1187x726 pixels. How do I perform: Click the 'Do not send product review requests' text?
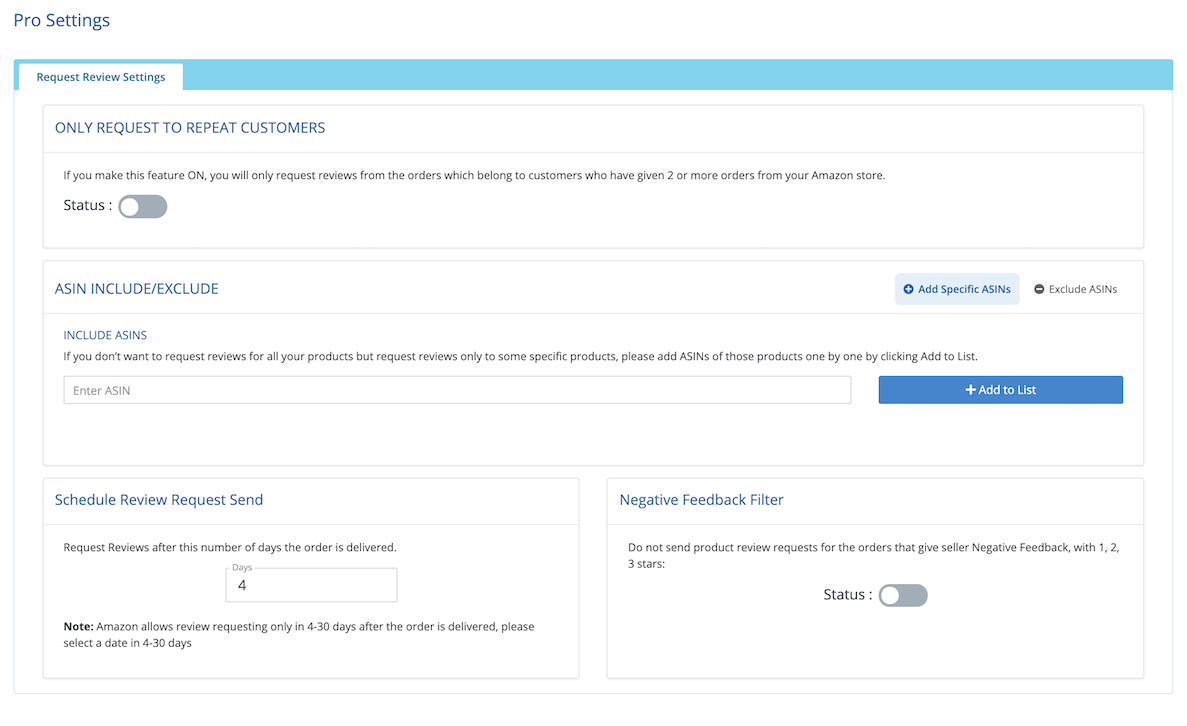coord(874,556)
